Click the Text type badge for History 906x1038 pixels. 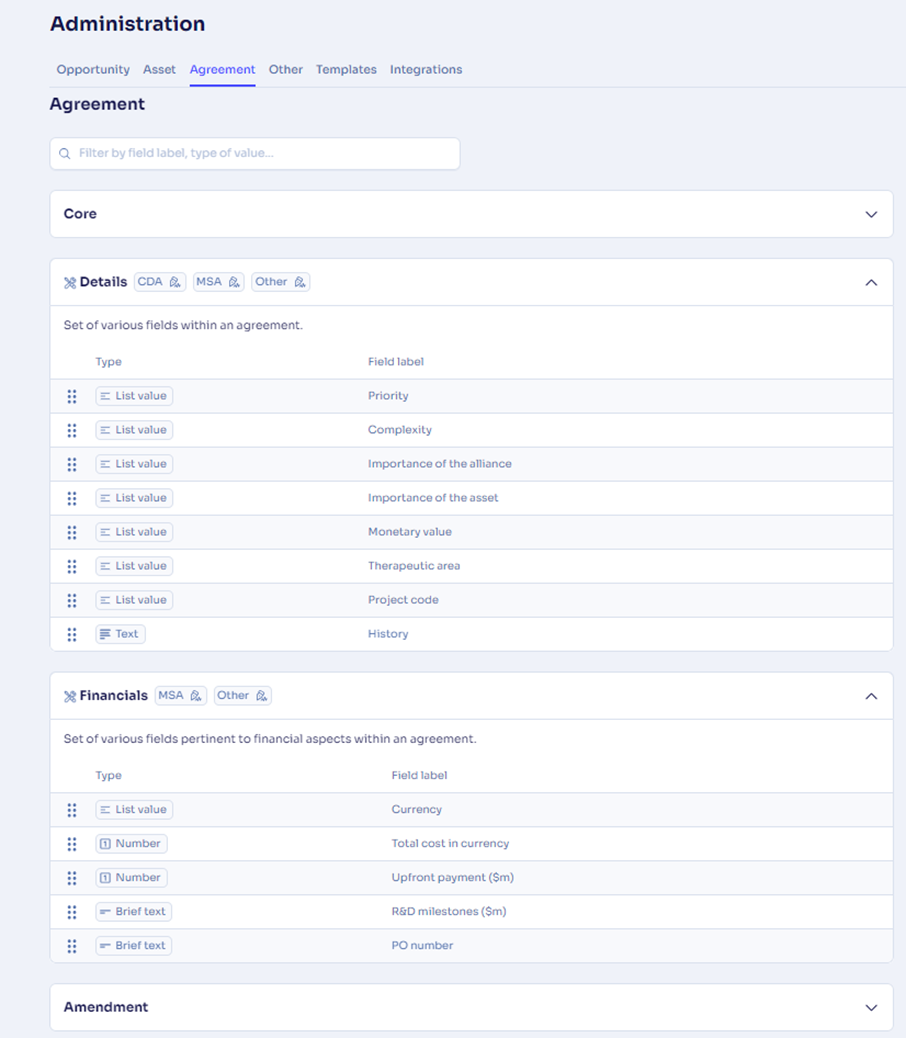pos(120,634)
